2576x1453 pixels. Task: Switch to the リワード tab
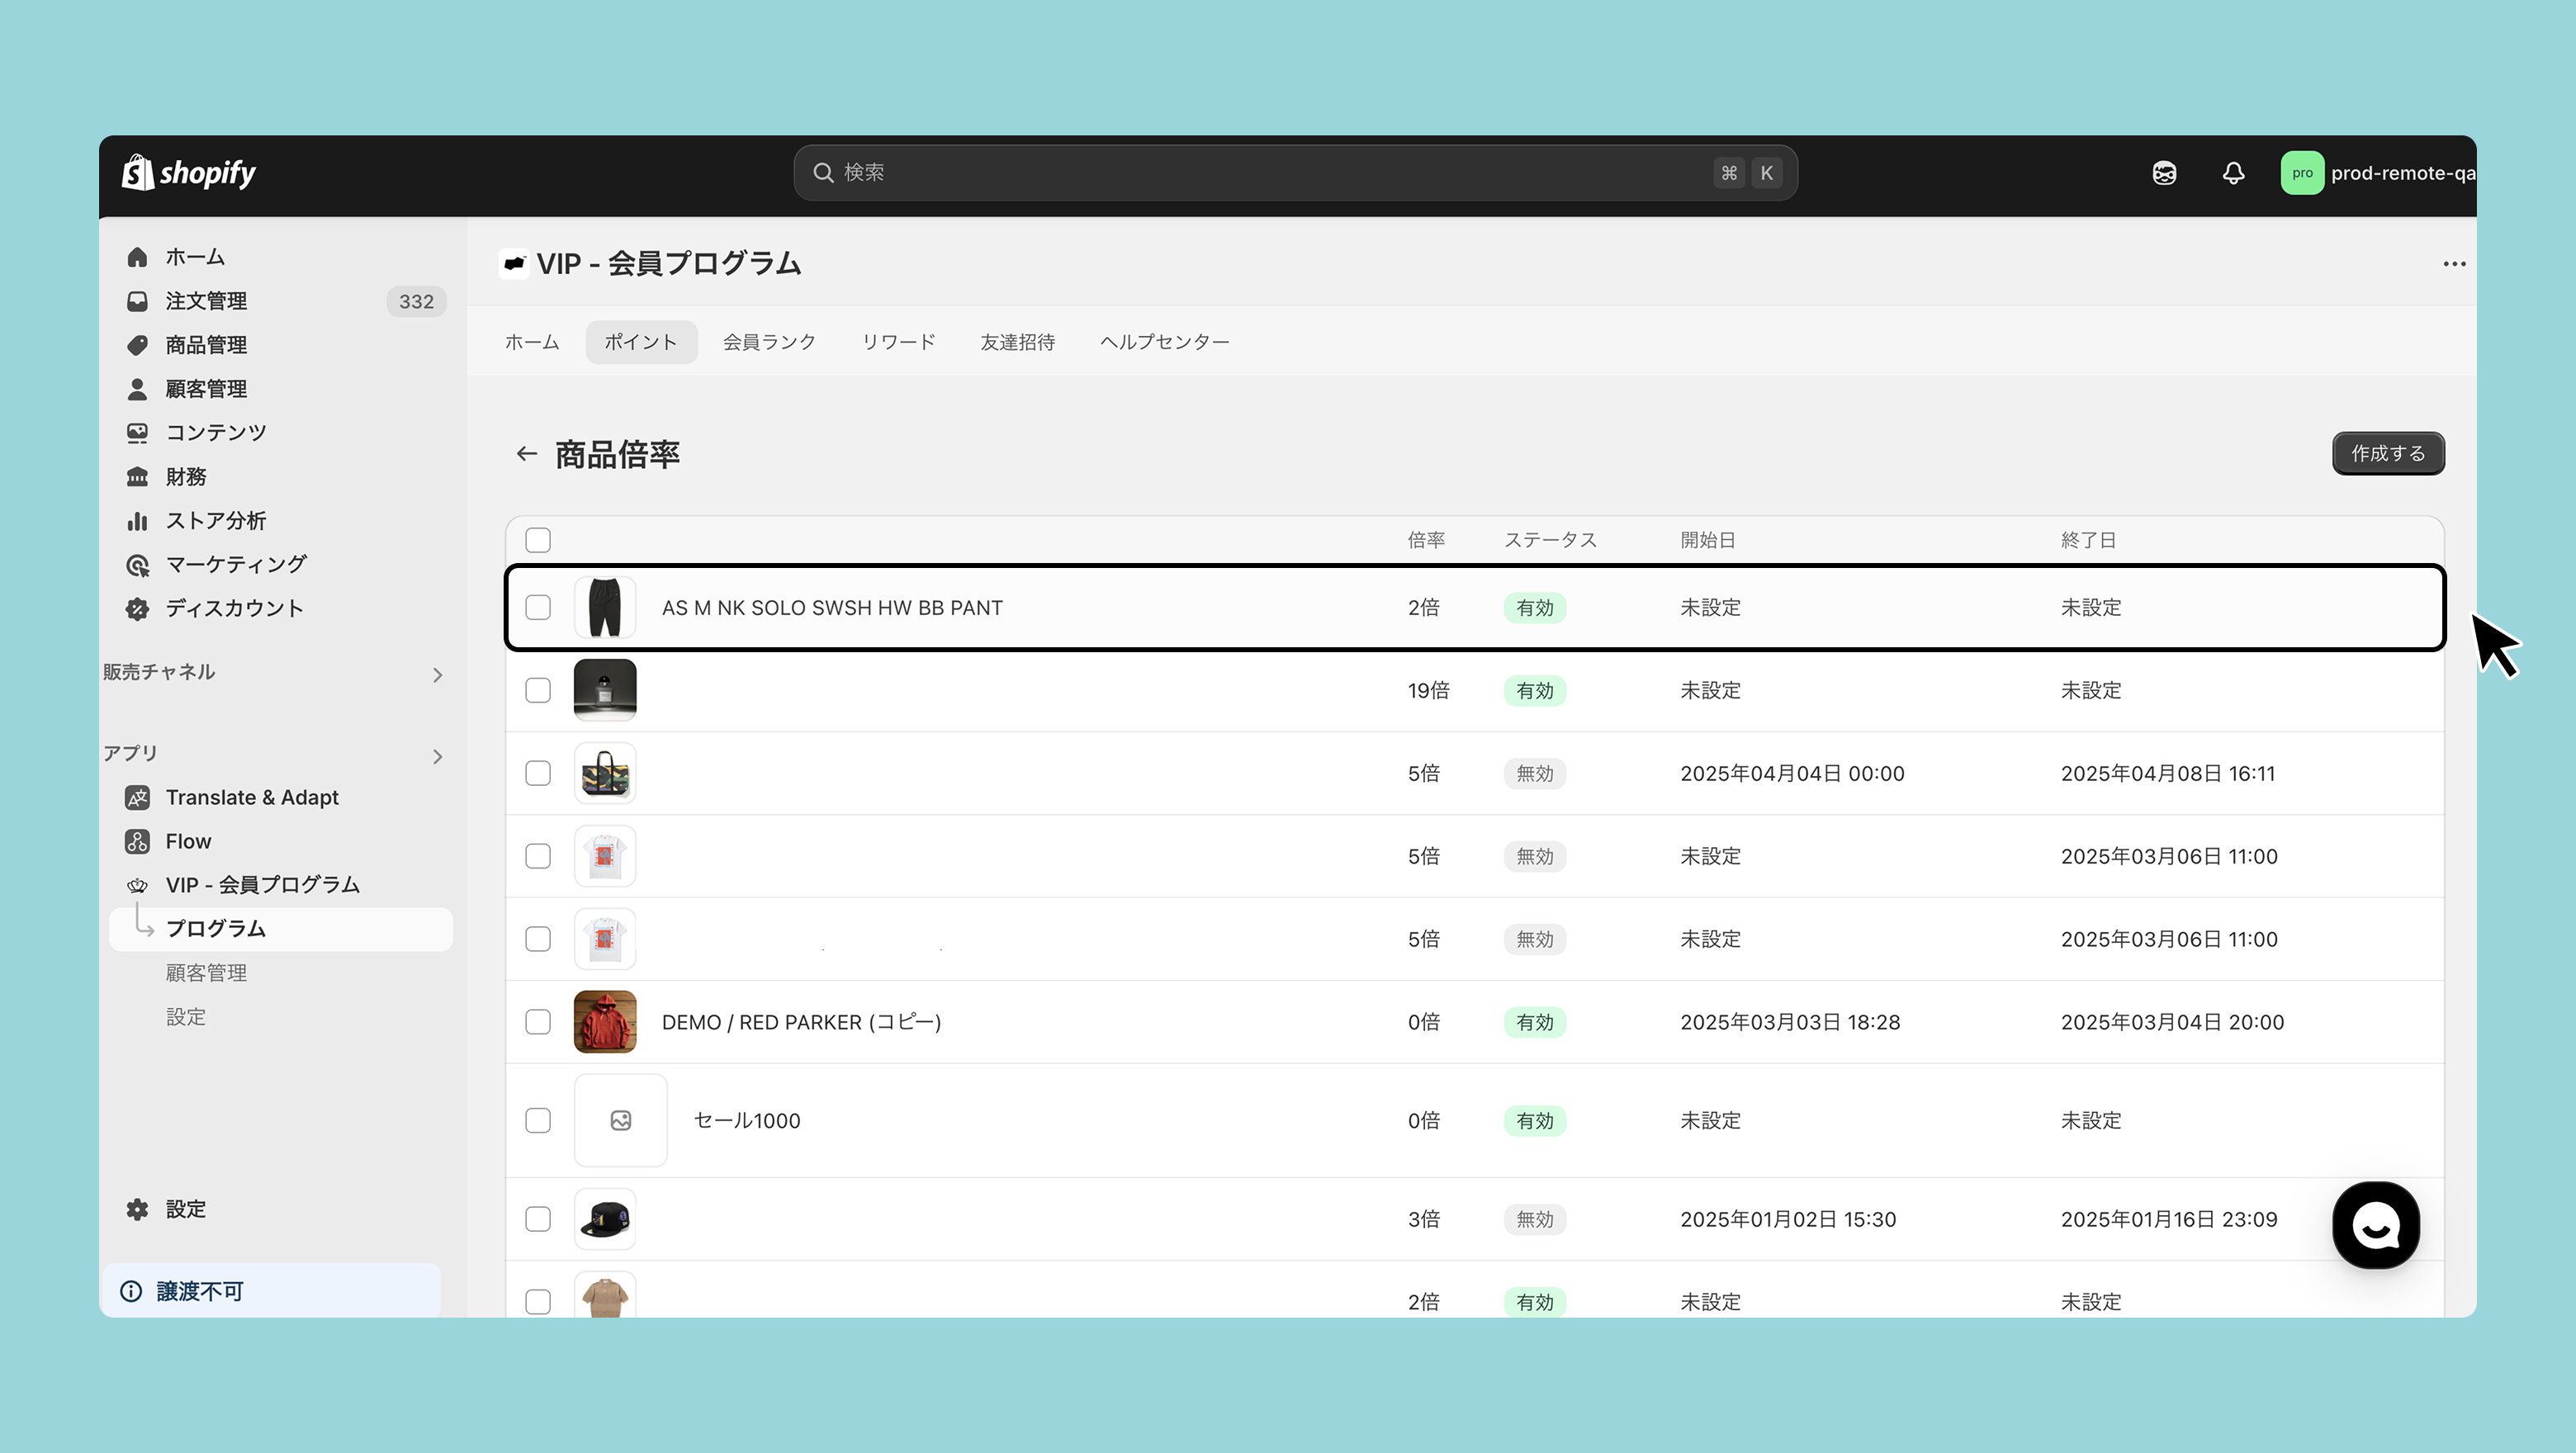pyautogui.click(x=898, y=342)
